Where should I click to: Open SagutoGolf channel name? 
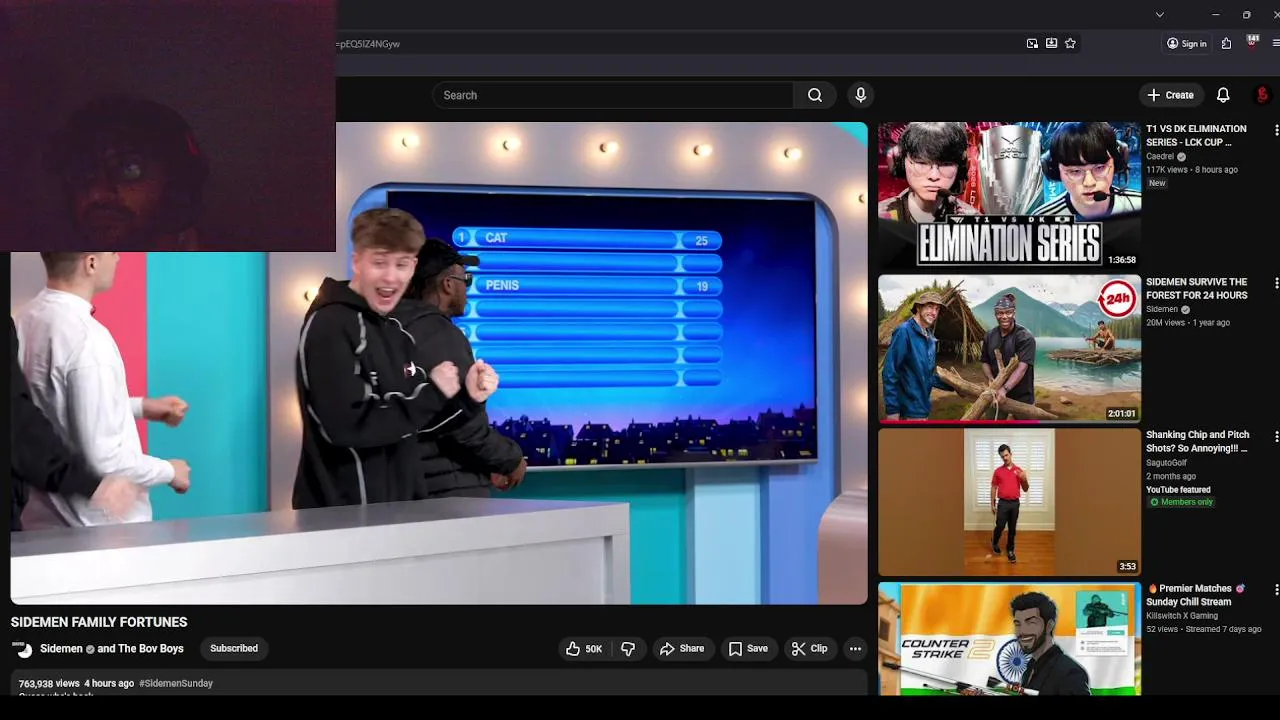pos(1166,463)
